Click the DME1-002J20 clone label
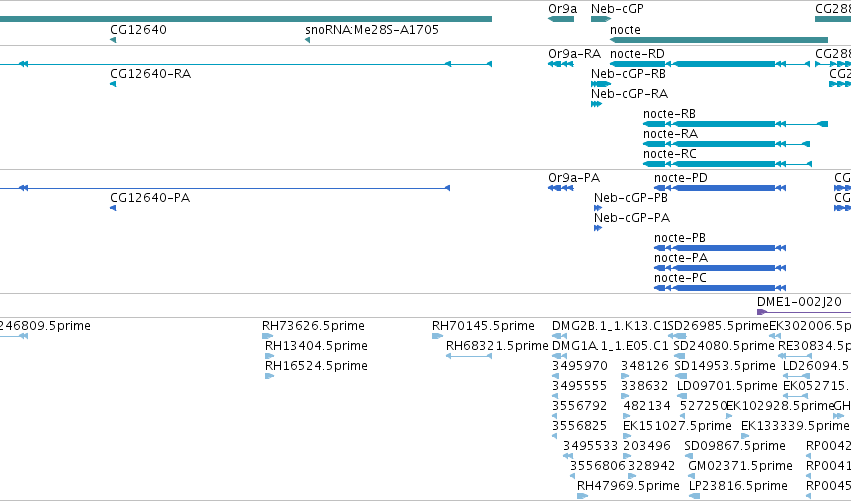 coord(799,302)
